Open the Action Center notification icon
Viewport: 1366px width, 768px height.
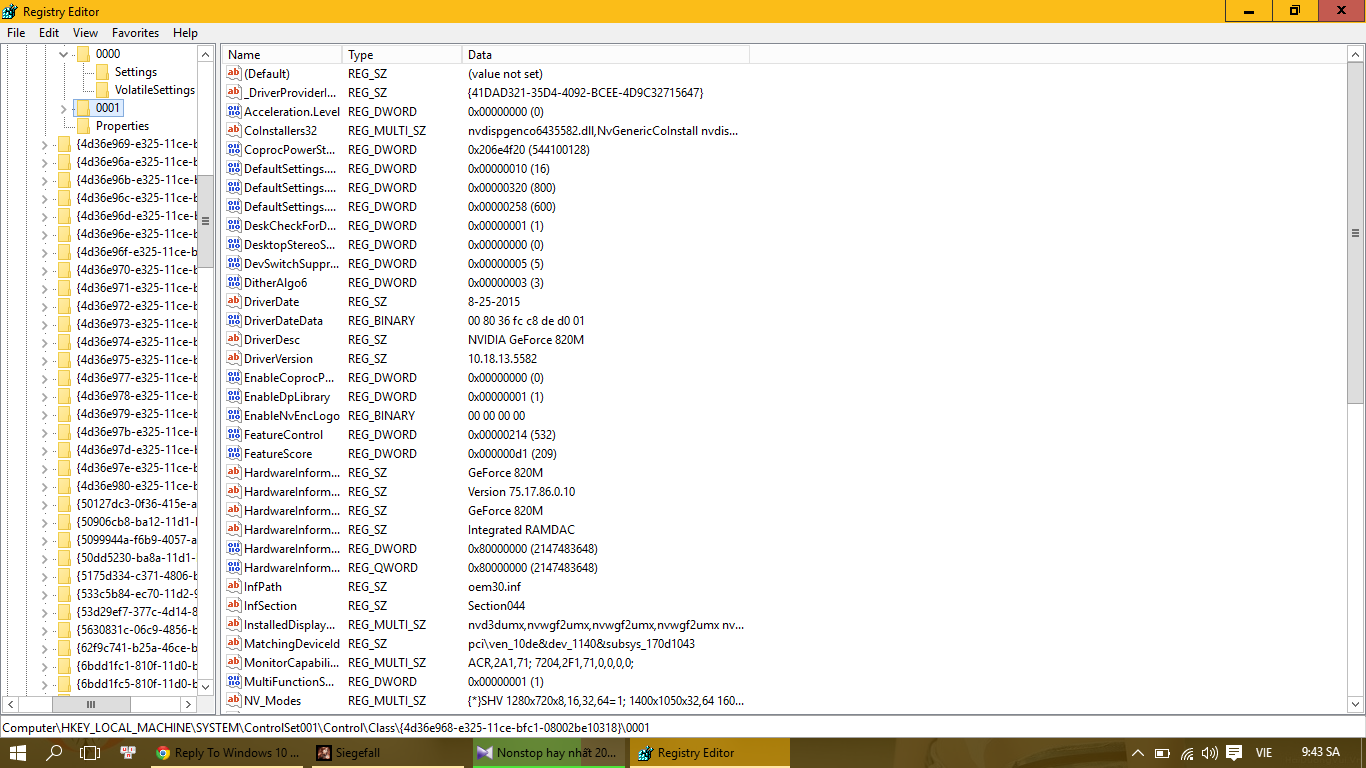(x=1234, y=753)
